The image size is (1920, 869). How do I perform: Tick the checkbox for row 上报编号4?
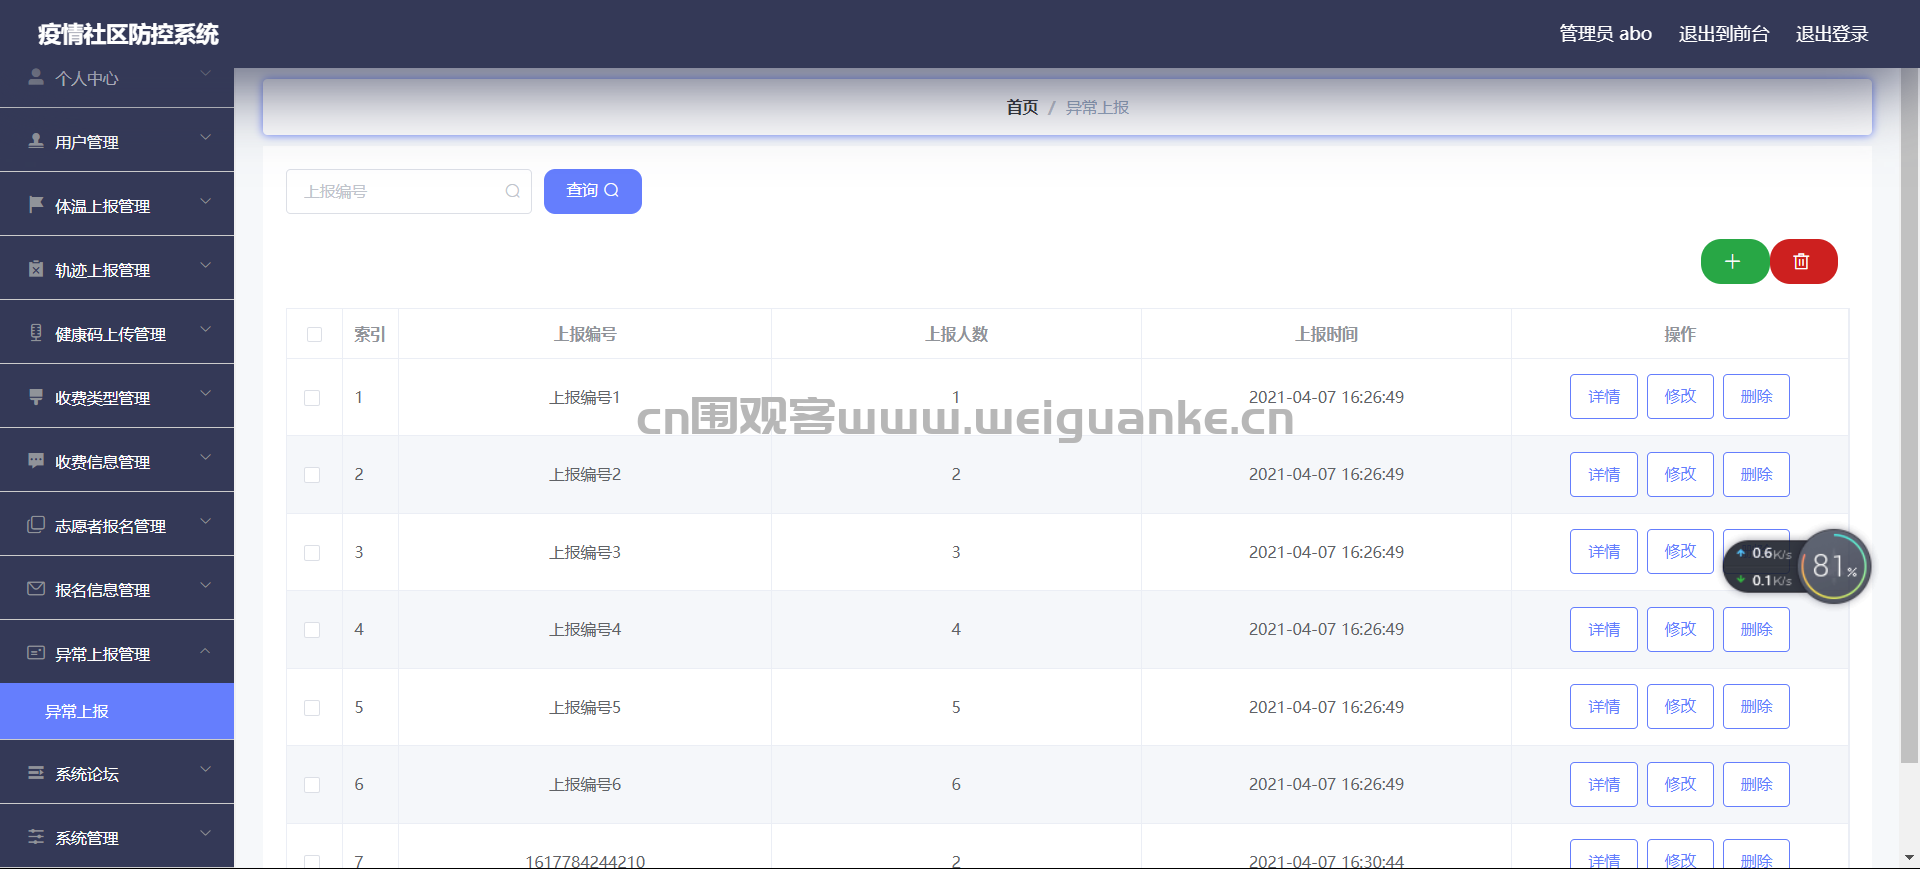point(312,630)
